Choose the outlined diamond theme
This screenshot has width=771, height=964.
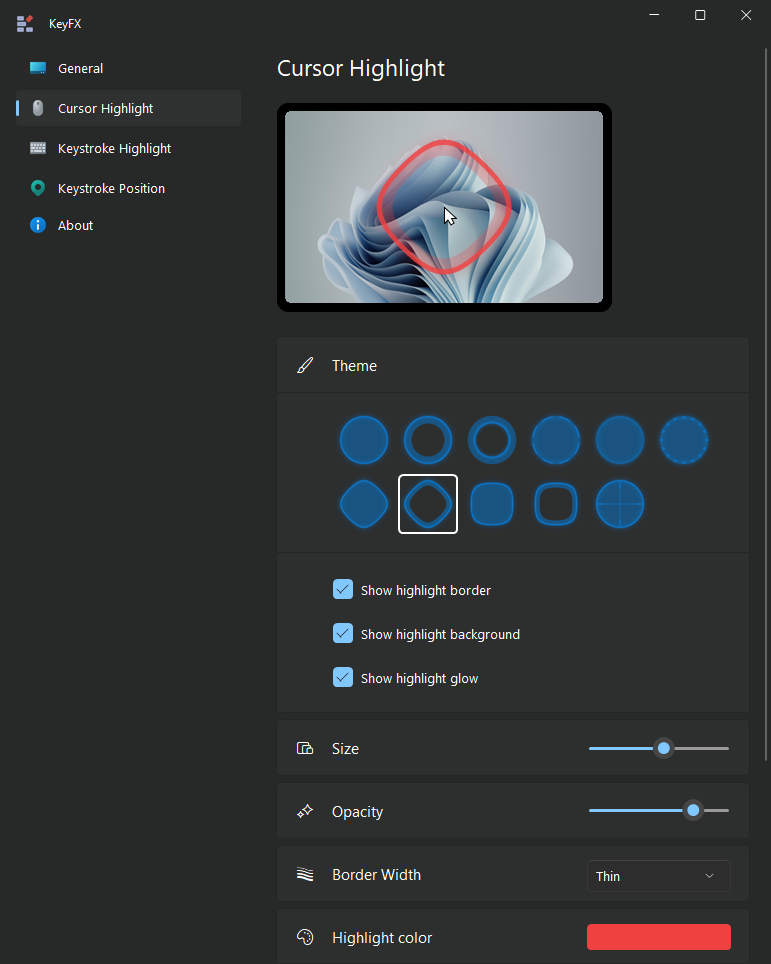click(428, 504)
